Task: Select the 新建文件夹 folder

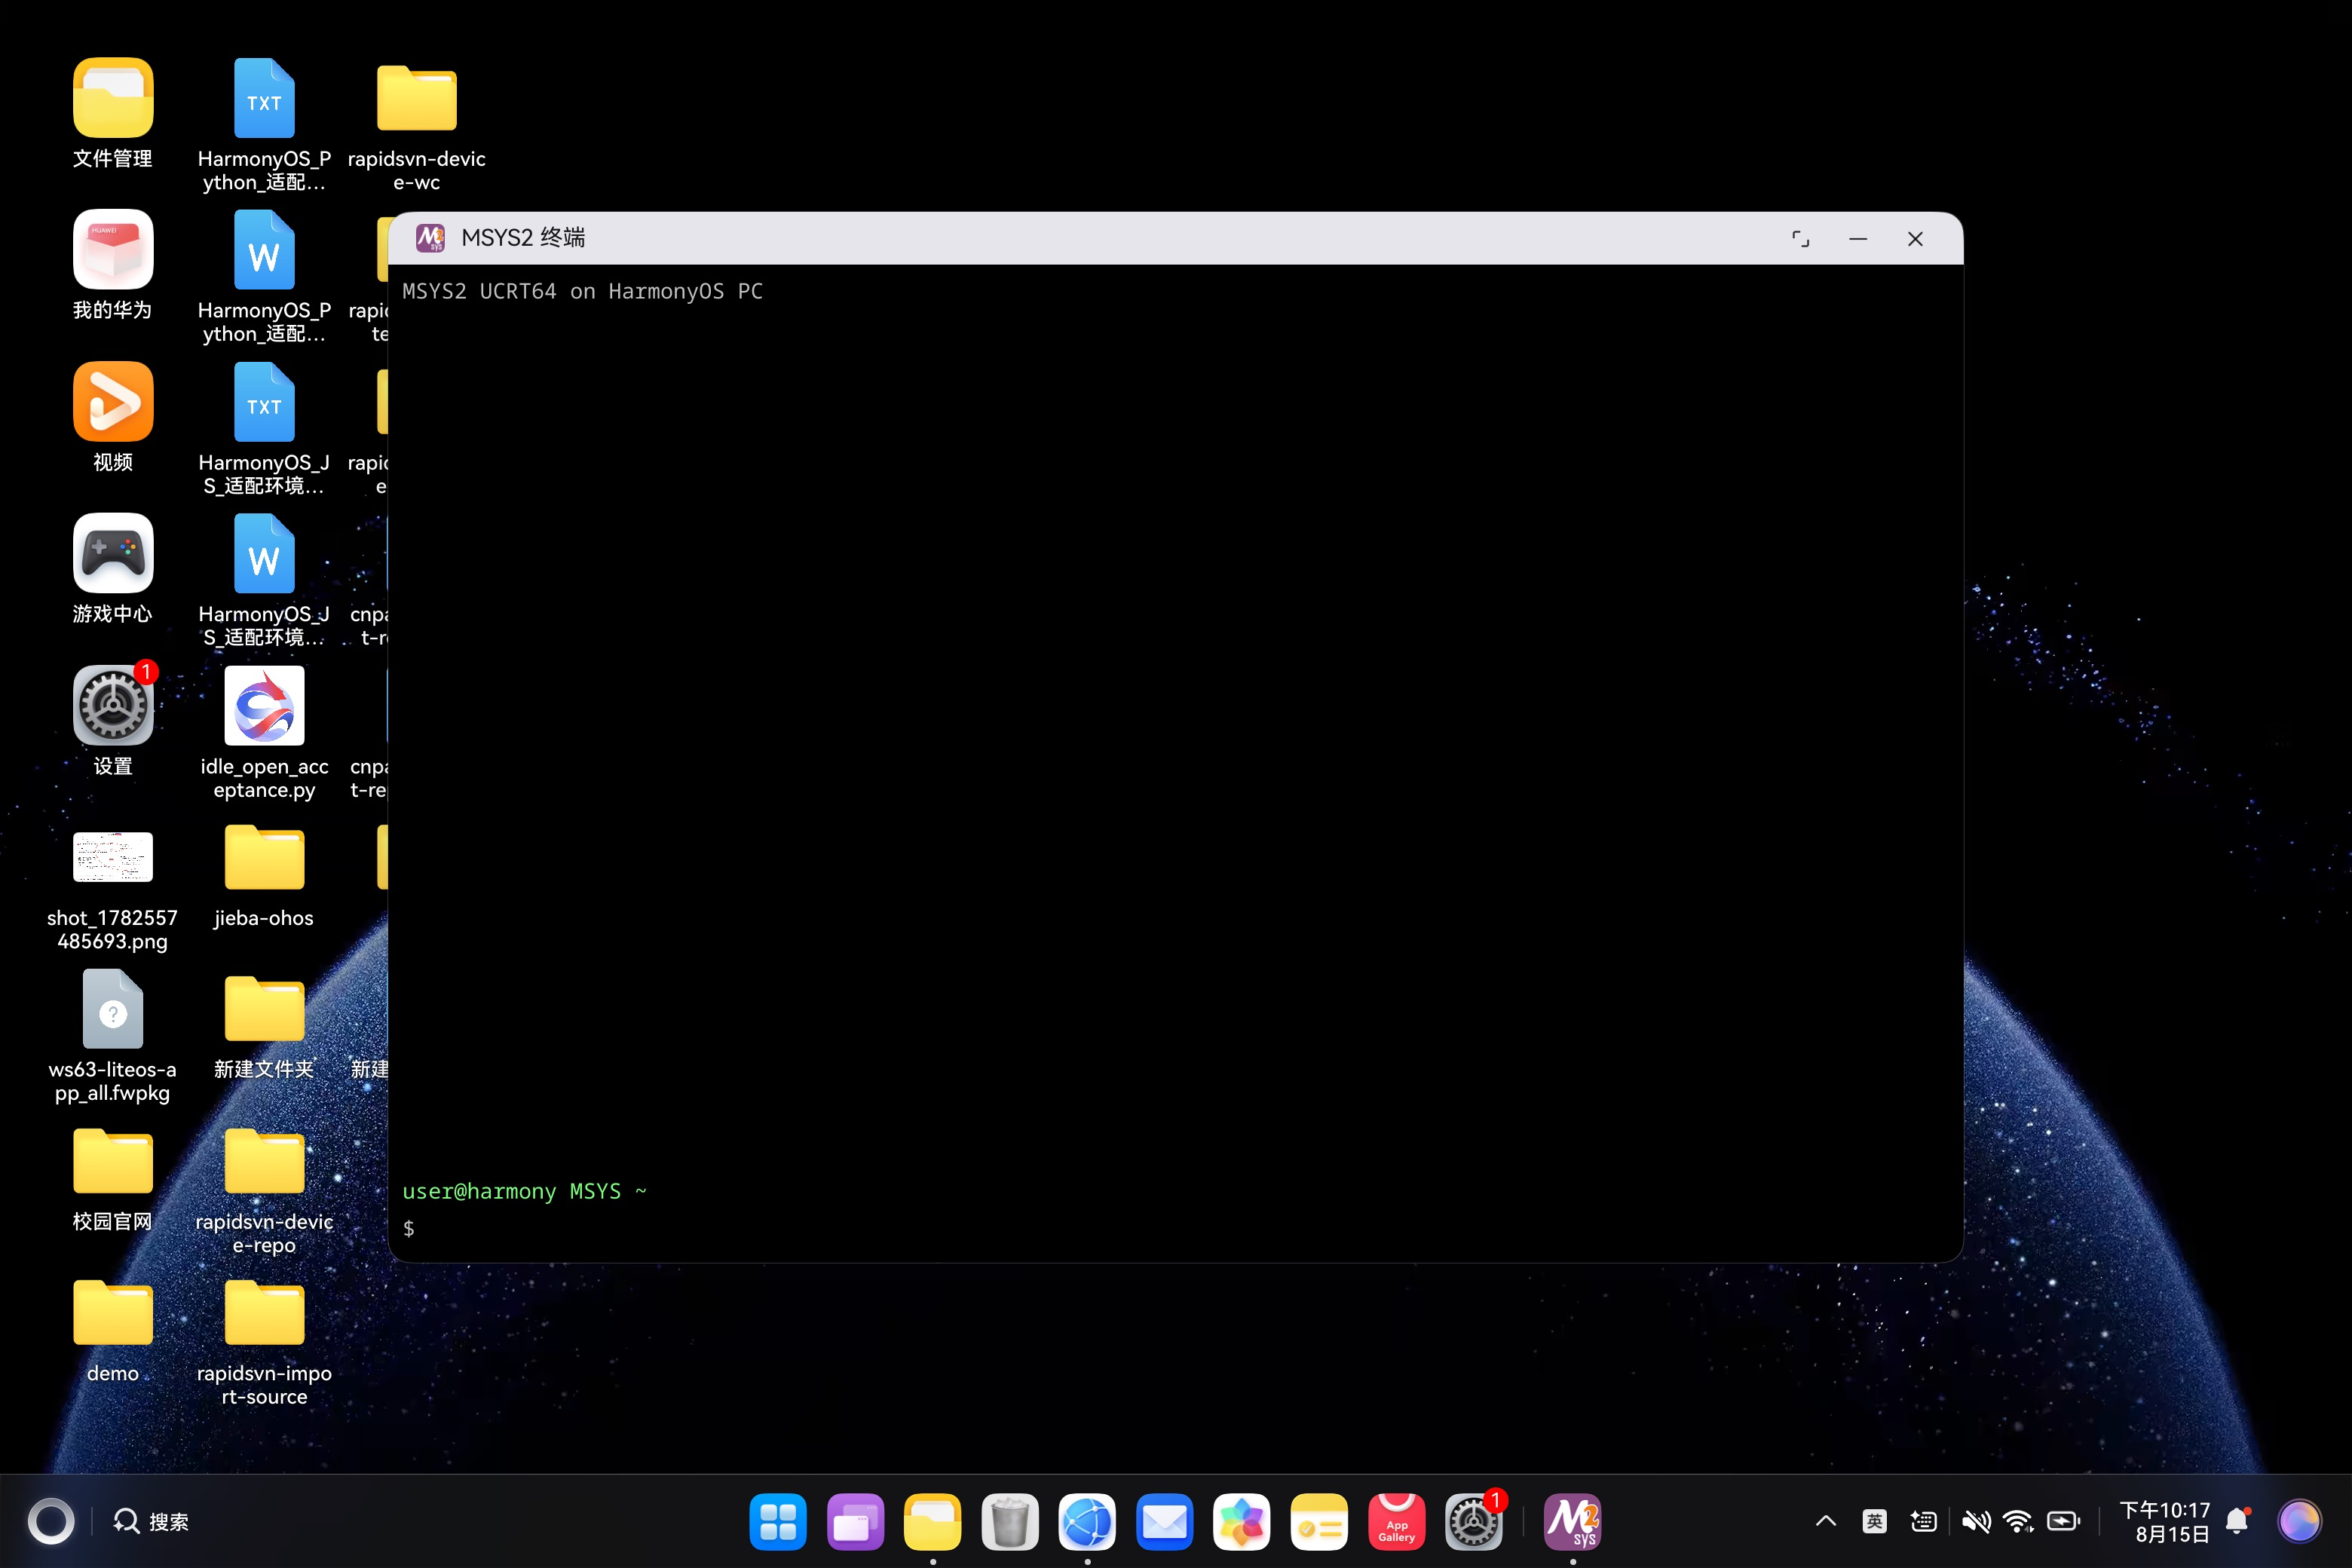Action: [264, 1009]
